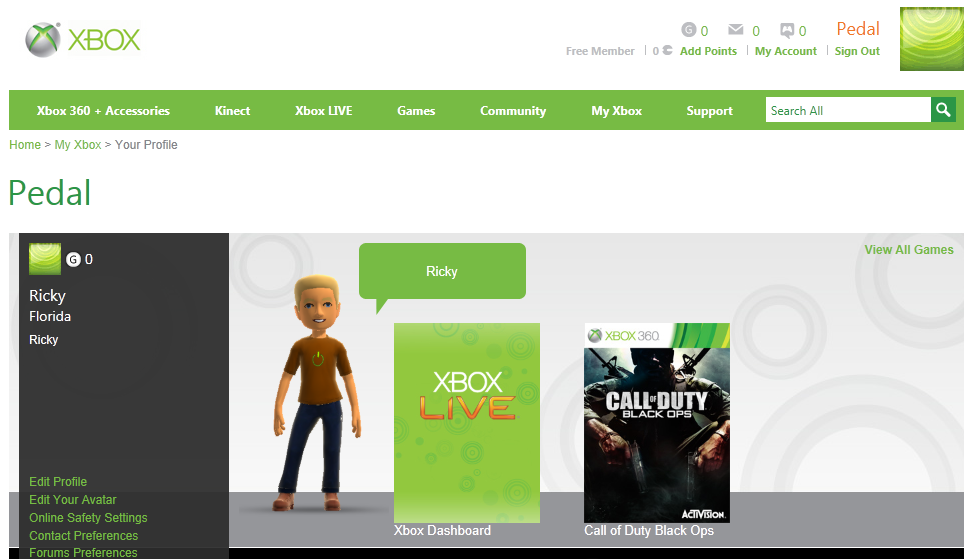974x559 pixels.
Task: Click the Florida location text
Action: click(x=50, y=316)
